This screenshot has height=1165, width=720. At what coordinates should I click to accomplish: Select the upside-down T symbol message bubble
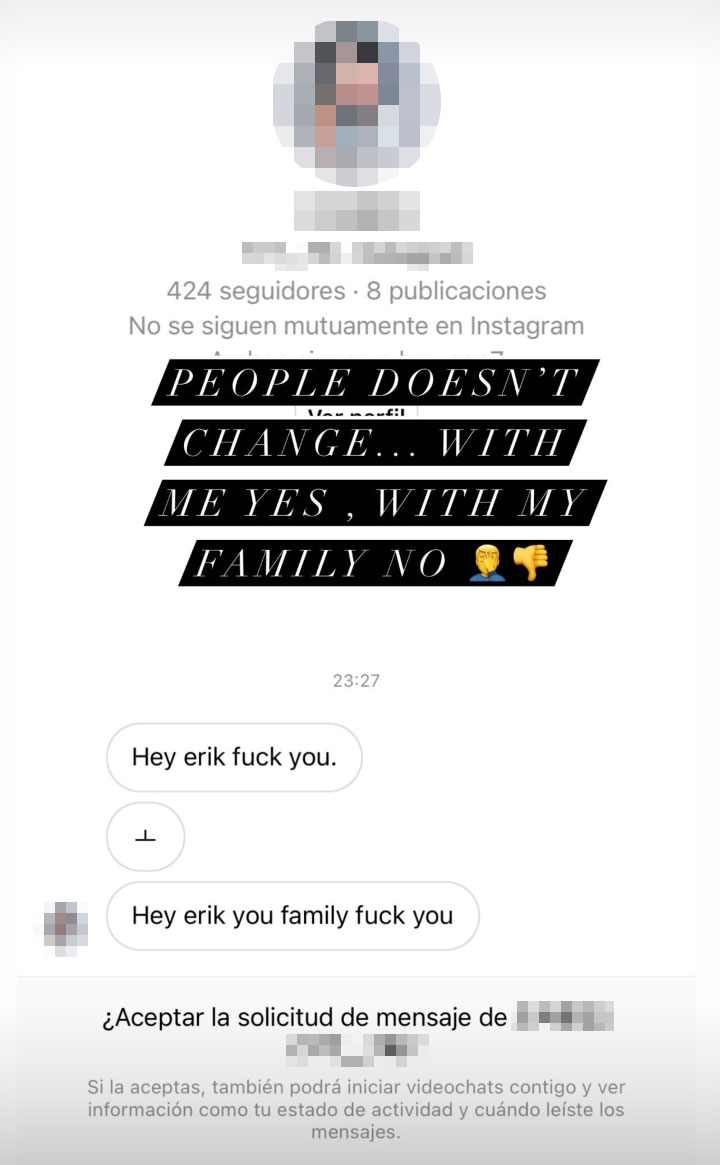[146, 837]
